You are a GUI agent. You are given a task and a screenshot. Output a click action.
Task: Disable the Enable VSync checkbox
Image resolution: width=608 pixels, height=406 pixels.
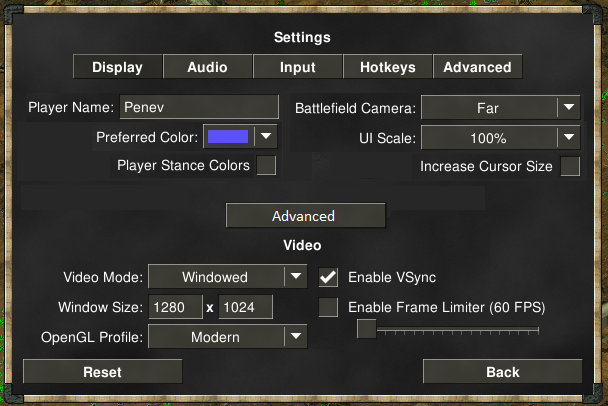(x=328, y=277)
